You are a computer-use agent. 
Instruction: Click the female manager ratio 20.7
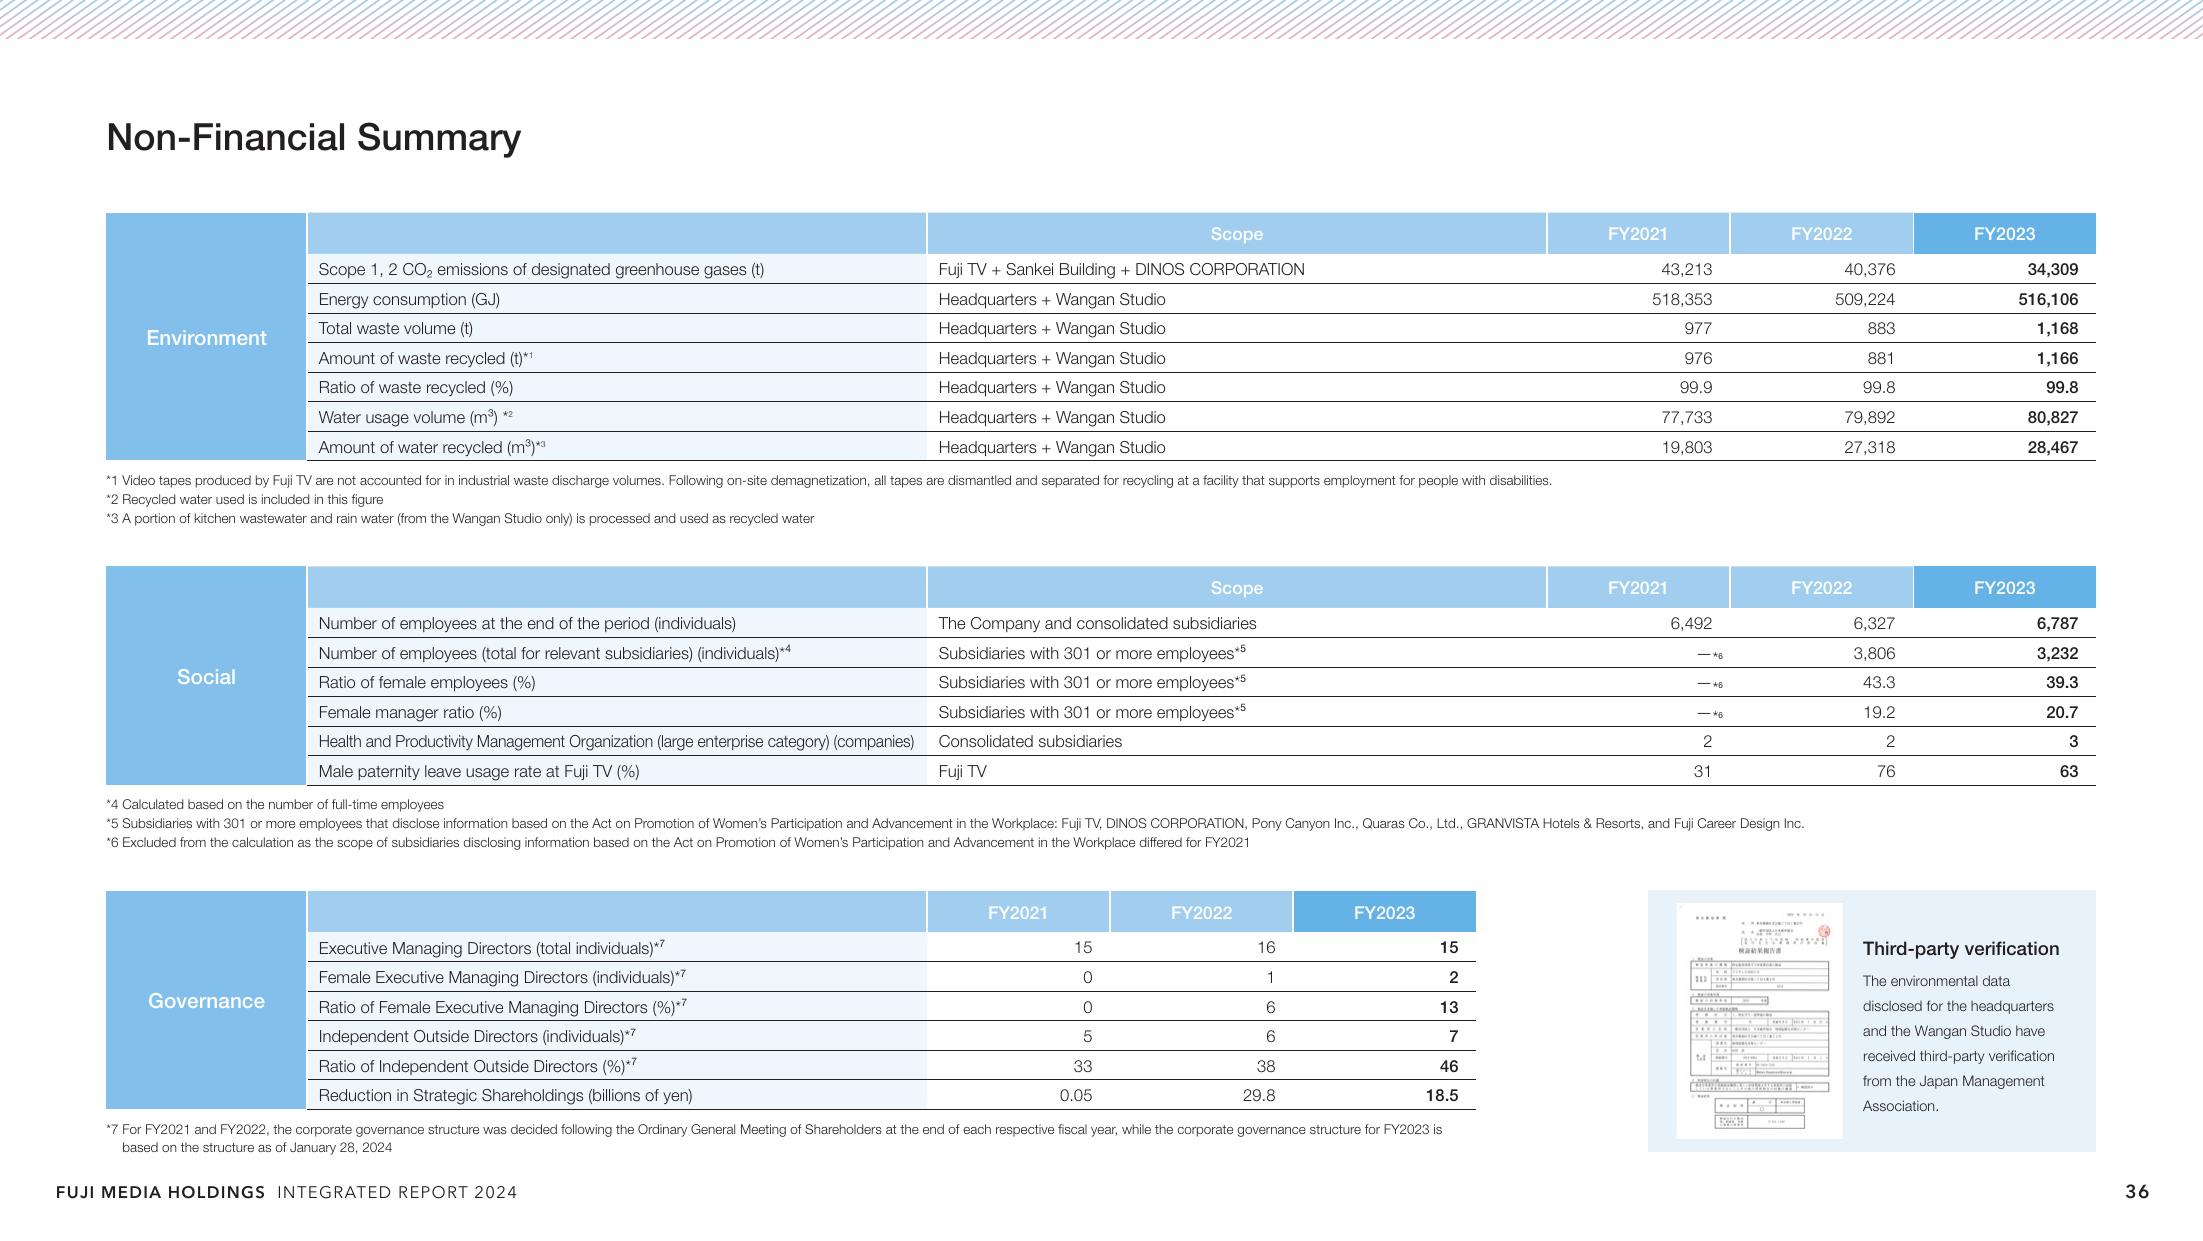point(2061,712)
